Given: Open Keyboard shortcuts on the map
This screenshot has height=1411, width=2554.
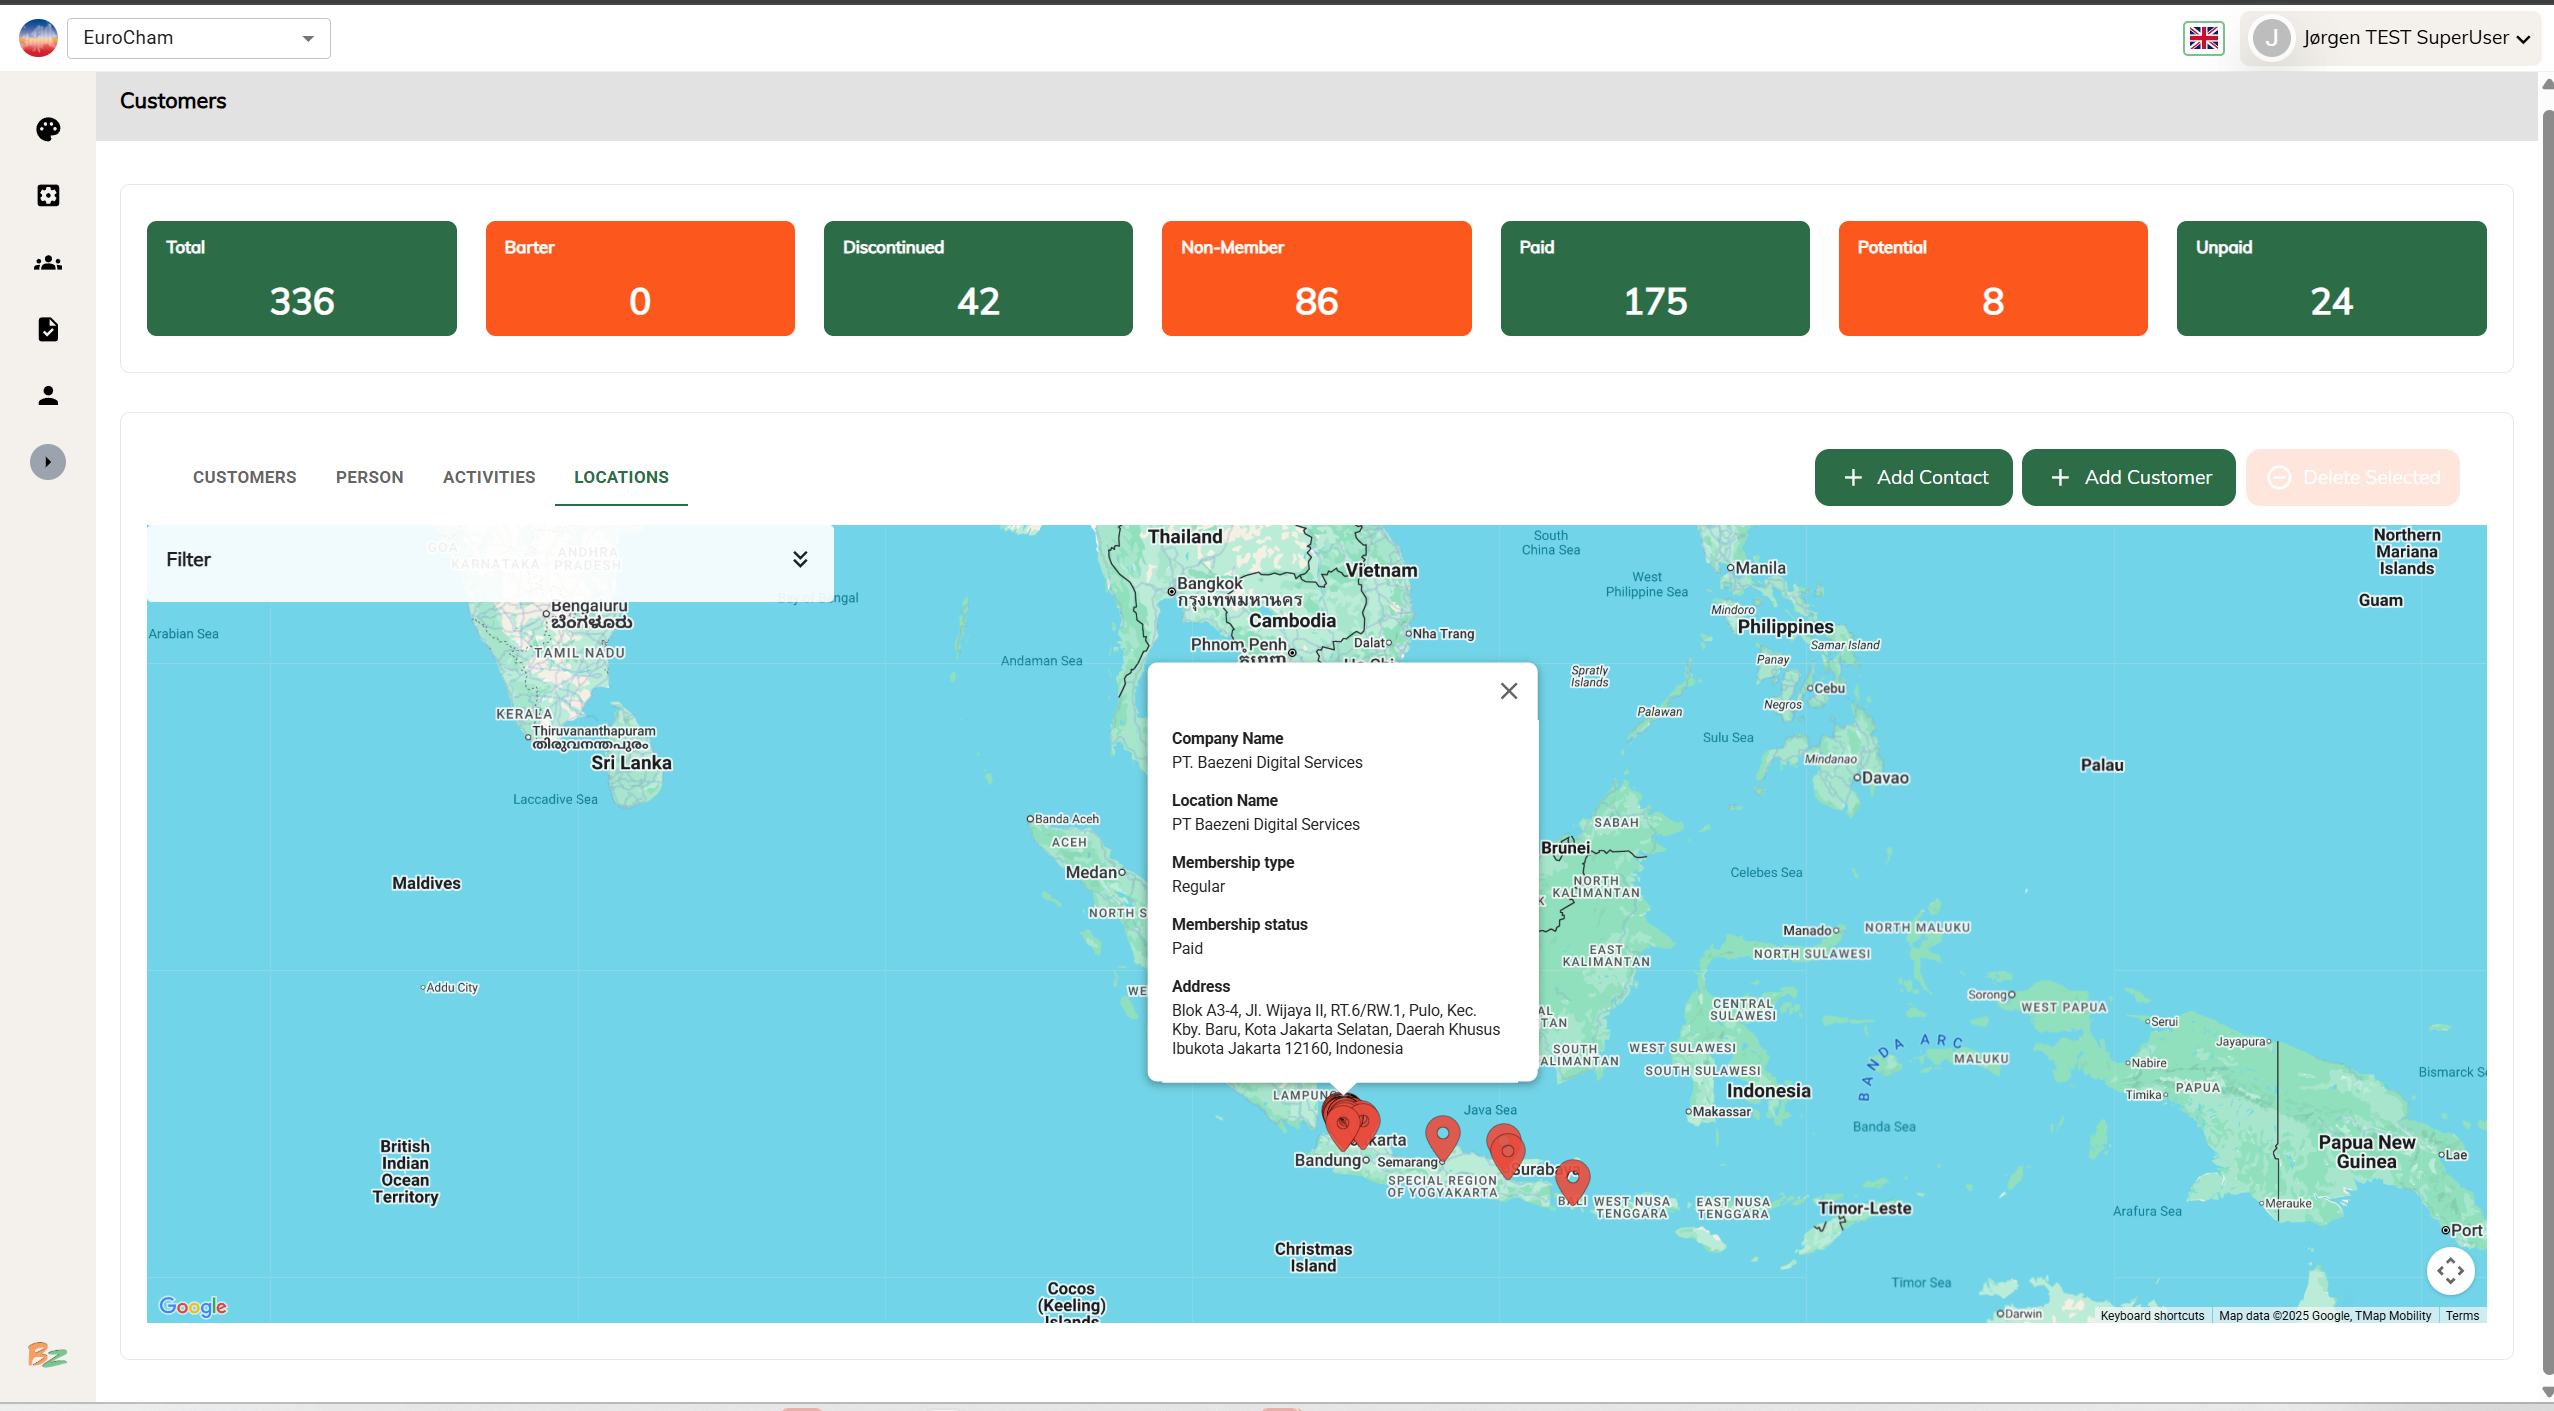Looking at the screenshot, I should [2152, 1315].
